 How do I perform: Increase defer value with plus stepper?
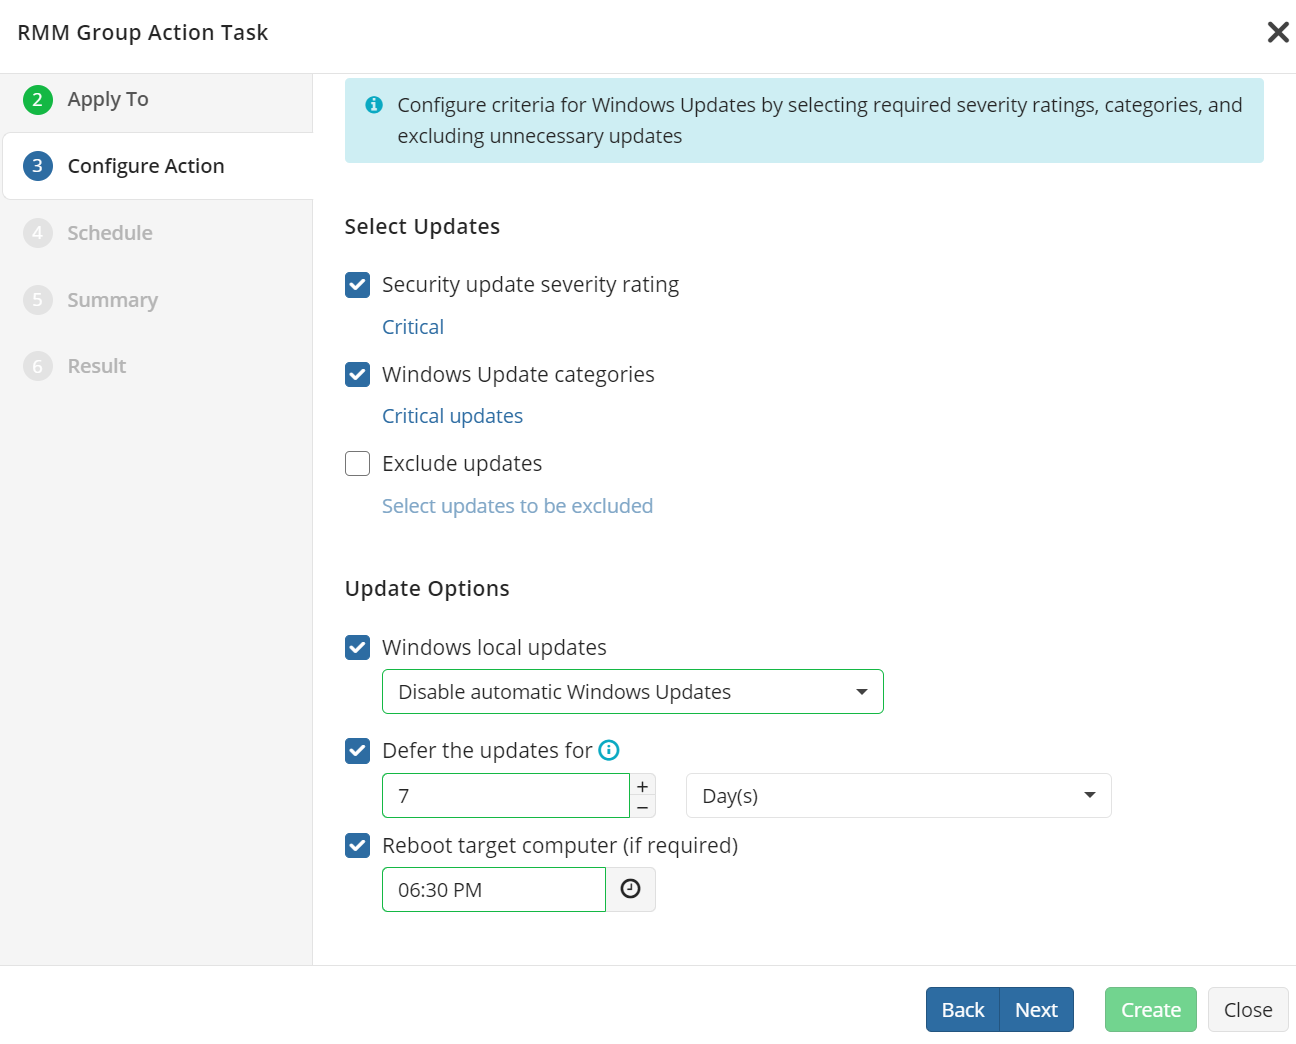pyautogui.click(x=643, y=786)
